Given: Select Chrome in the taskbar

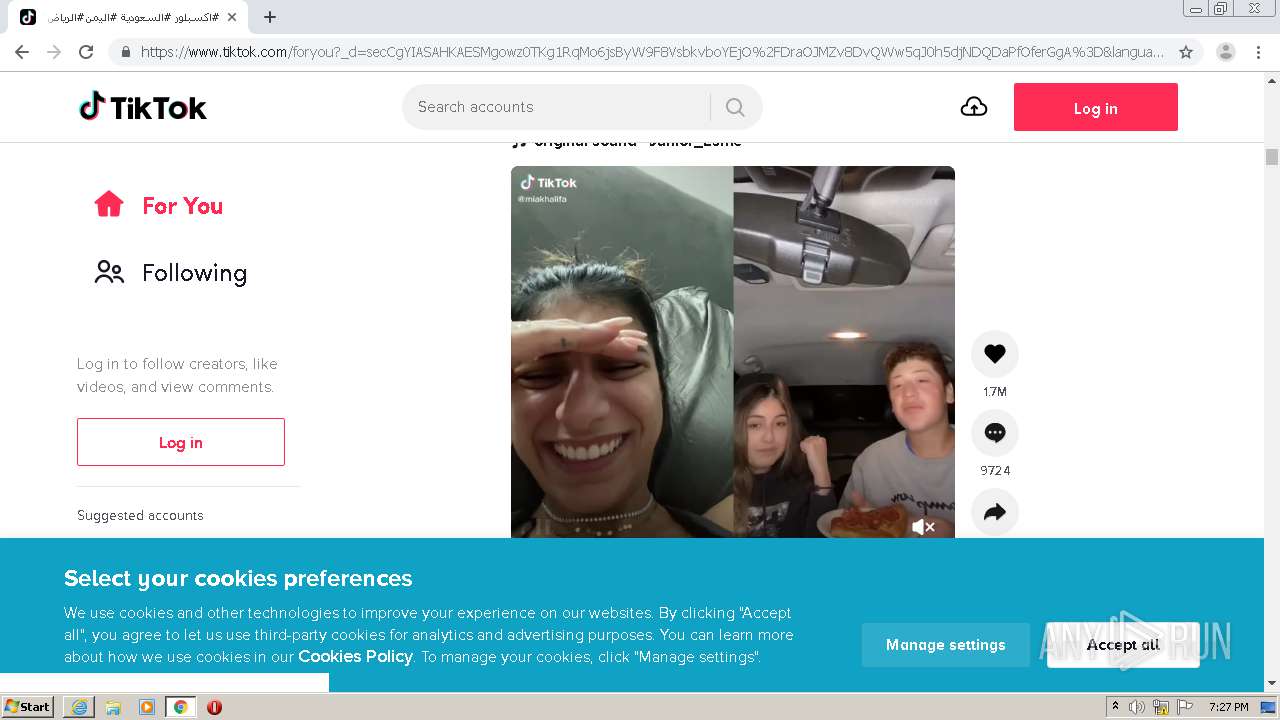Looking at the screenshot, I should [180, 706].
